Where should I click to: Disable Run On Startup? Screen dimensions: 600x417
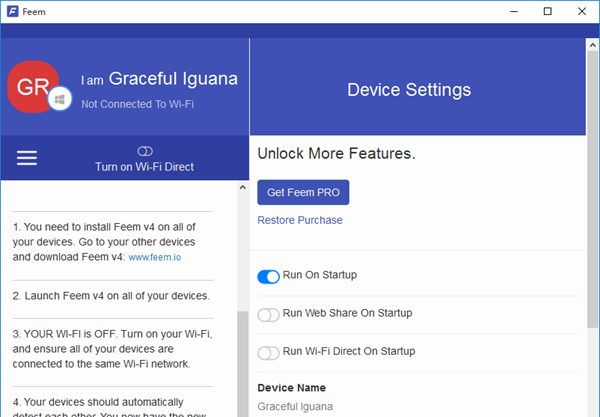tap(268, 277)
